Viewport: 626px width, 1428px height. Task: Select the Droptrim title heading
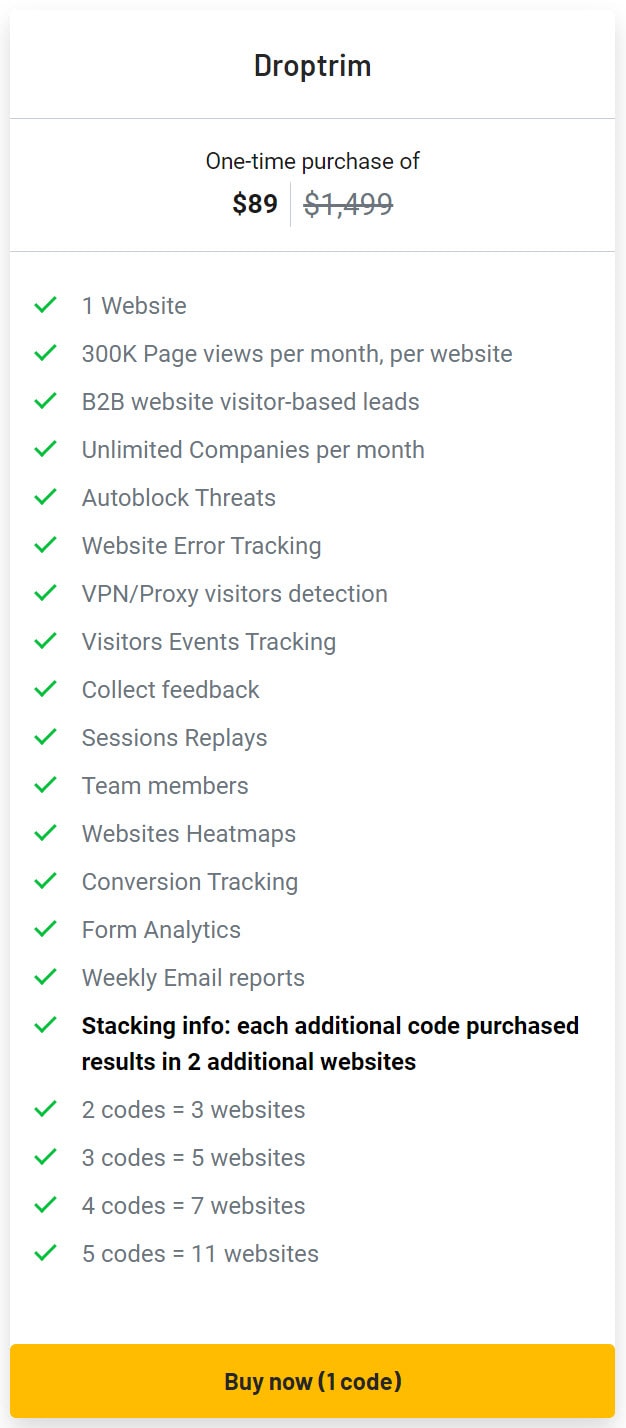[313, 66]
